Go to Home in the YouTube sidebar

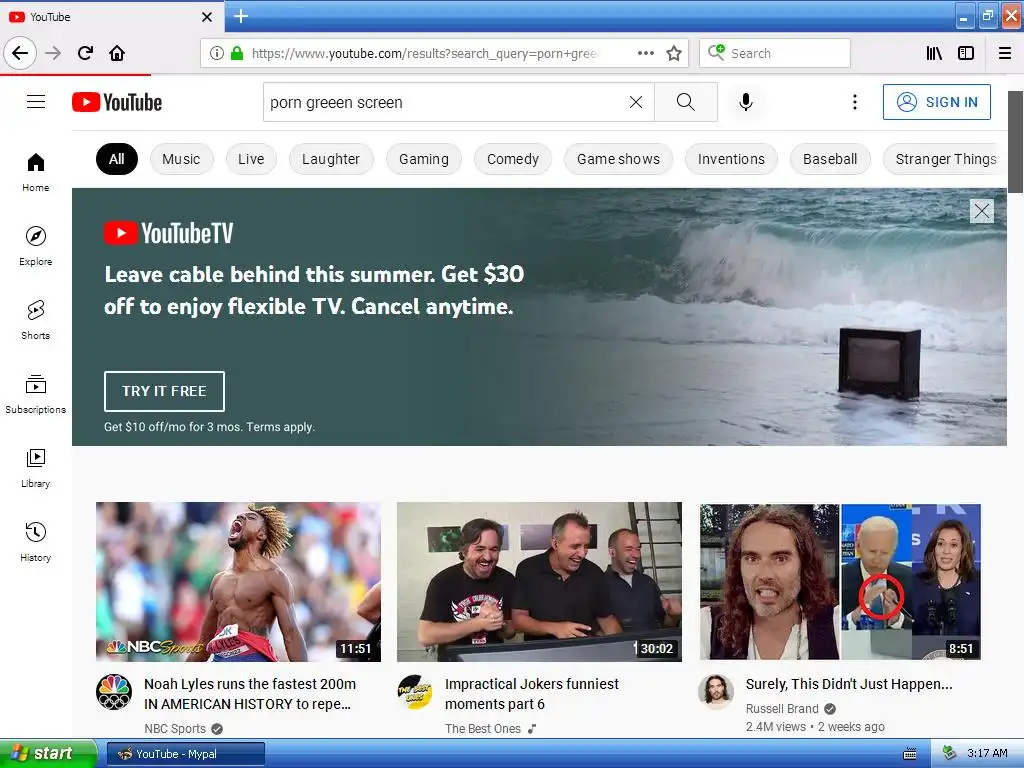(x=35, y=172)
